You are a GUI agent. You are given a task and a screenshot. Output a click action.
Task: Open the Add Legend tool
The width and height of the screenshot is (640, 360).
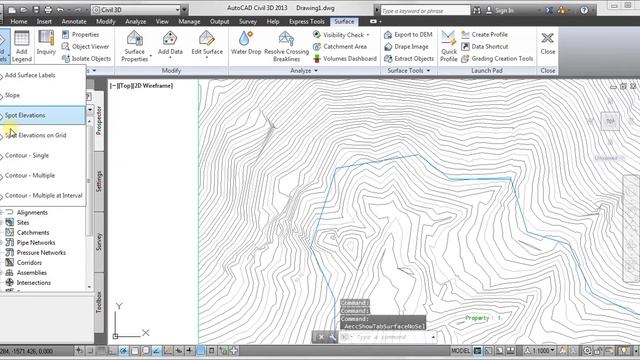click(22, 47)
